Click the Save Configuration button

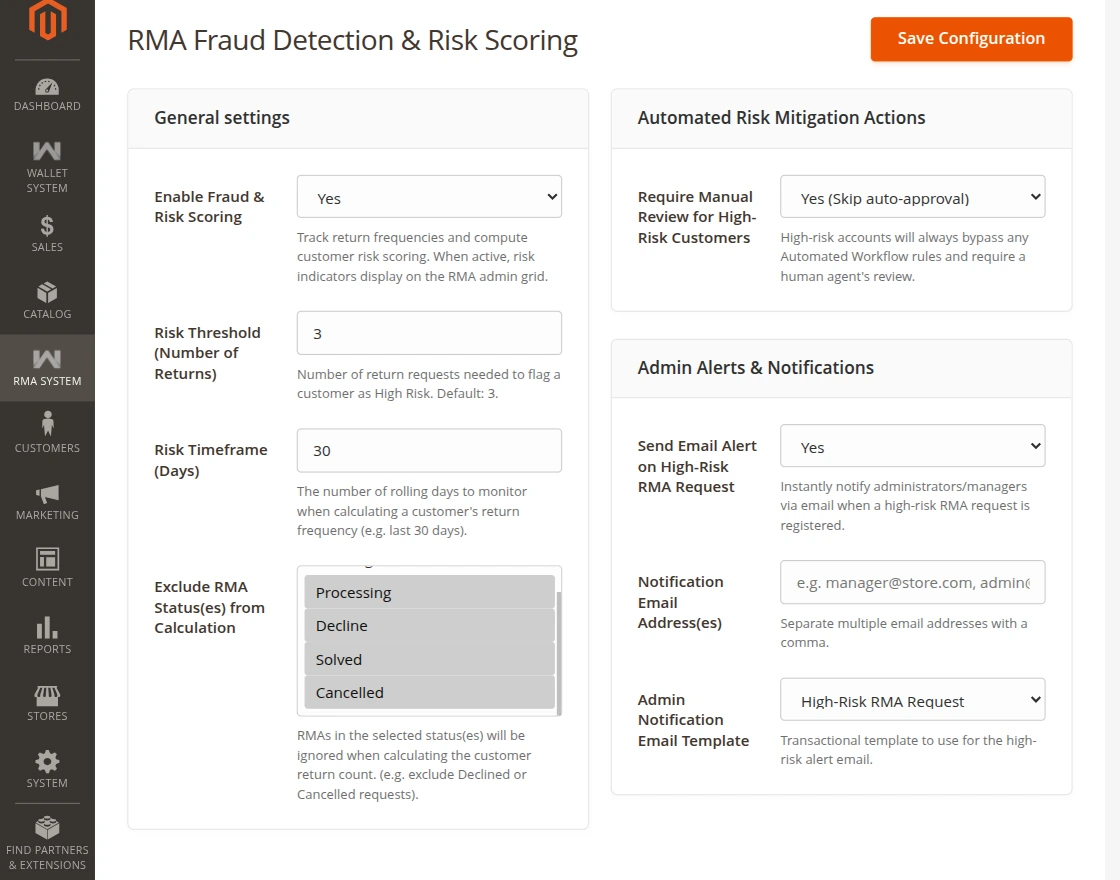tap(971, 39)
